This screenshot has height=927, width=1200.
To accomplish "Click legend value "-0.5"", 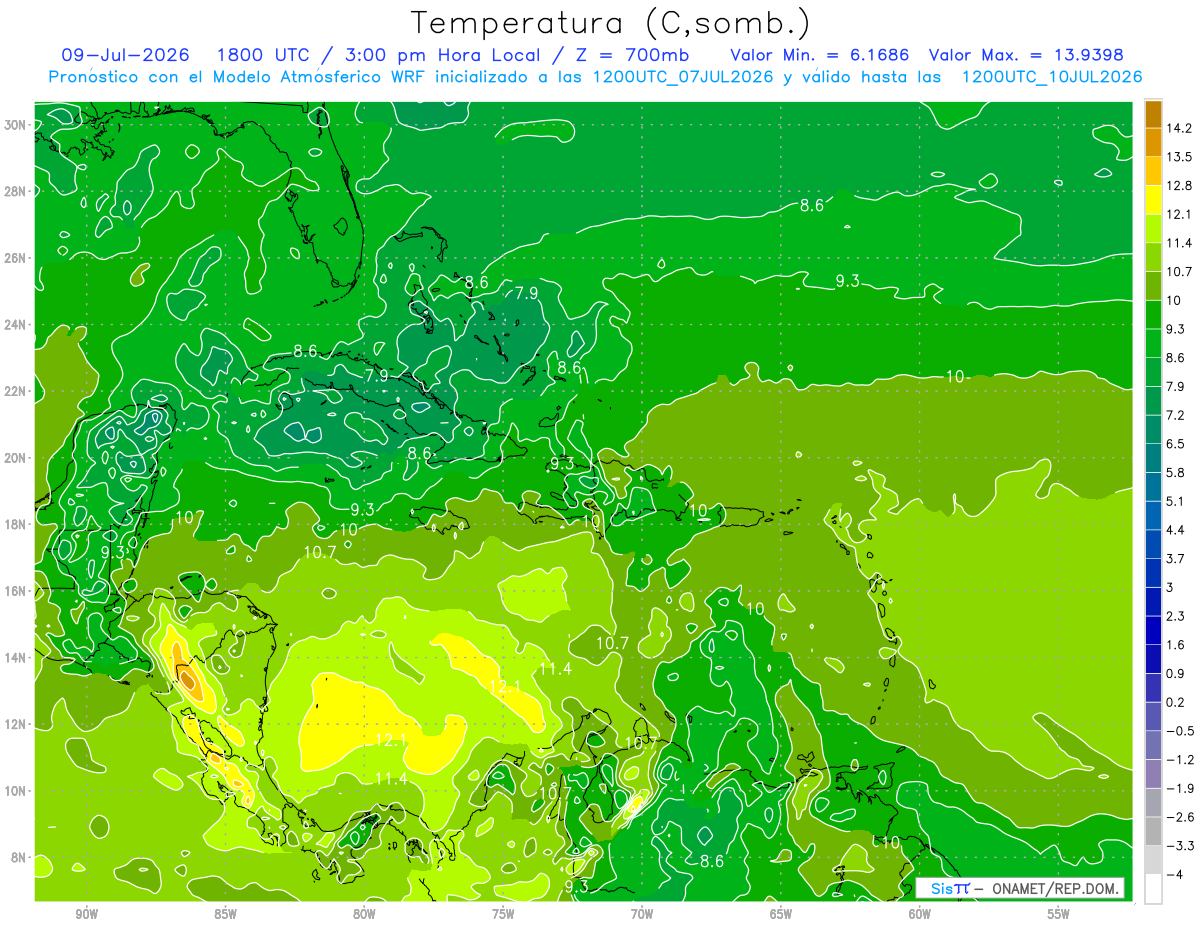I will 1179,731.
